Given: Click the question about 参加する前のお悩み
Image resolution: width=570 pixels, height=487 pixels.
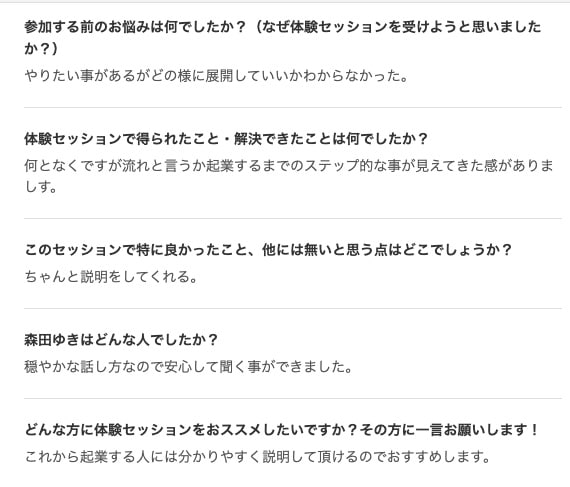Looking at the screenshot, I should [283, 37].
